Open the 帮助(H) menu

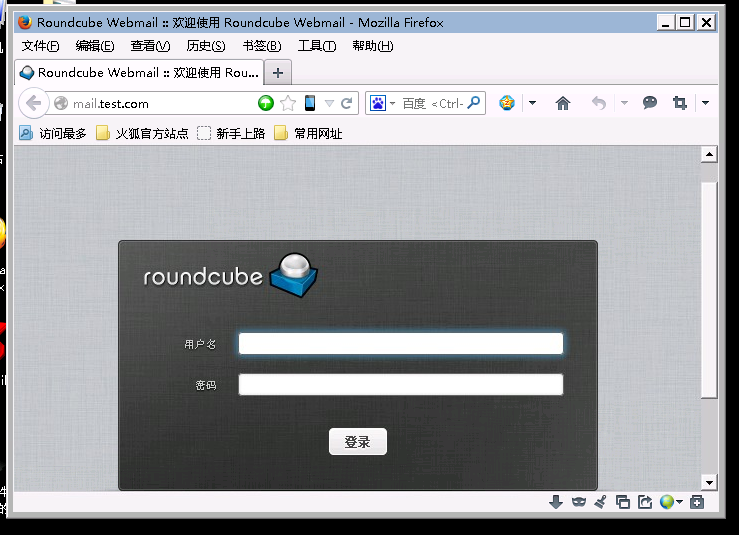point(372,46)
